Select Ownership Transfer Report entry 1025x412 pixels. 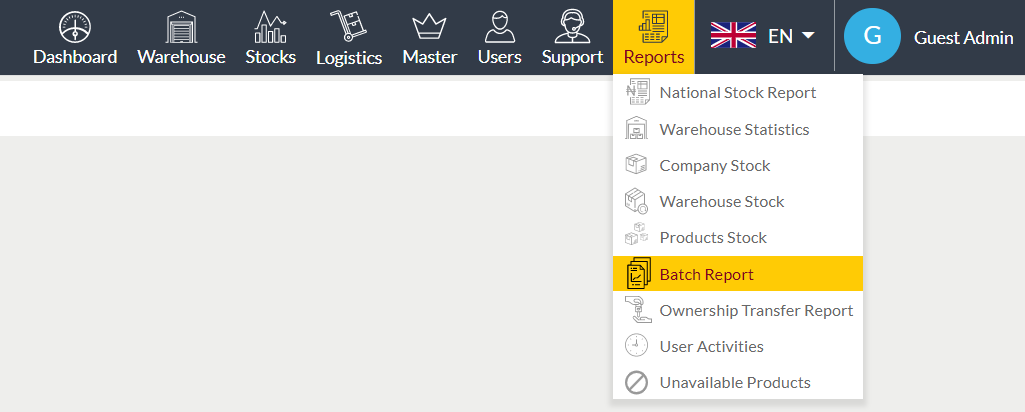738,310
